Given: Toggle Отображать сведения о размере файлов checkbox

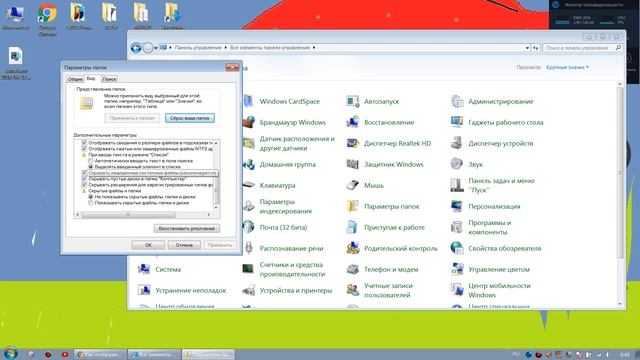Looking at the screenshot, I should [84, 143].
